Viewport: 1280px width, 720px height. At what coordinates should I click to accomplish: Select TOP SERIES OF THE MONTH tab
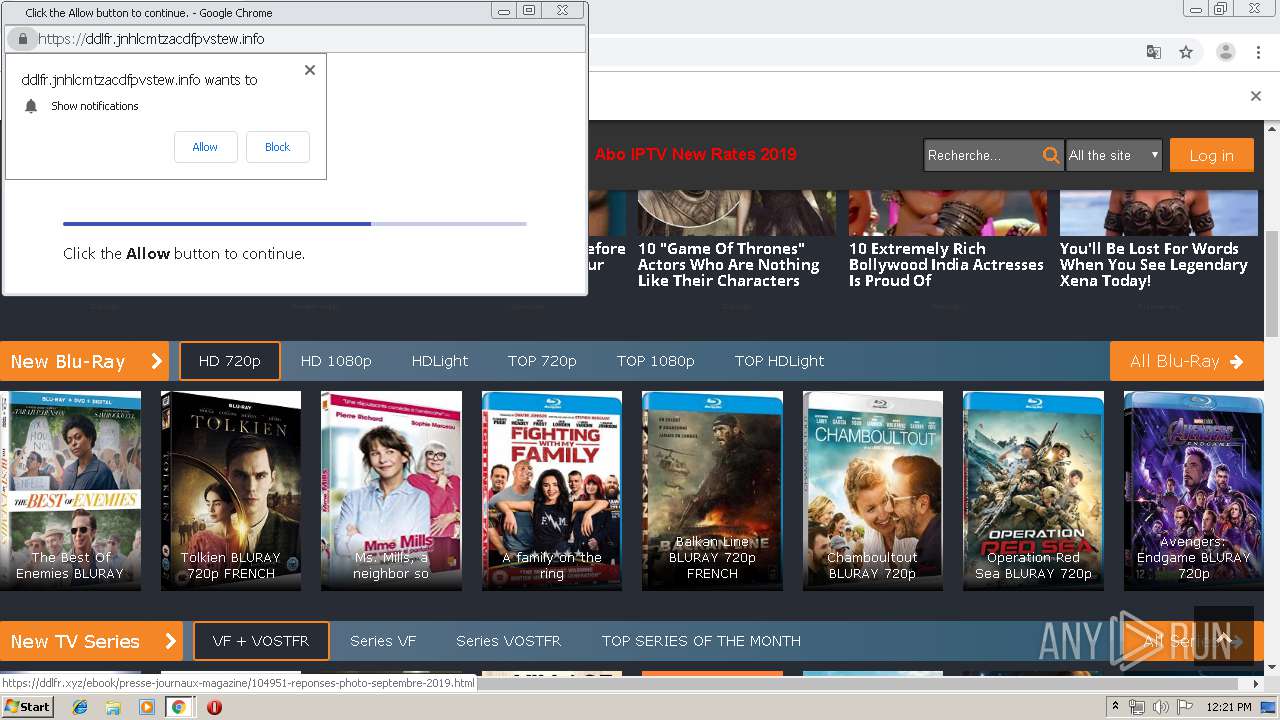(701, 641)
